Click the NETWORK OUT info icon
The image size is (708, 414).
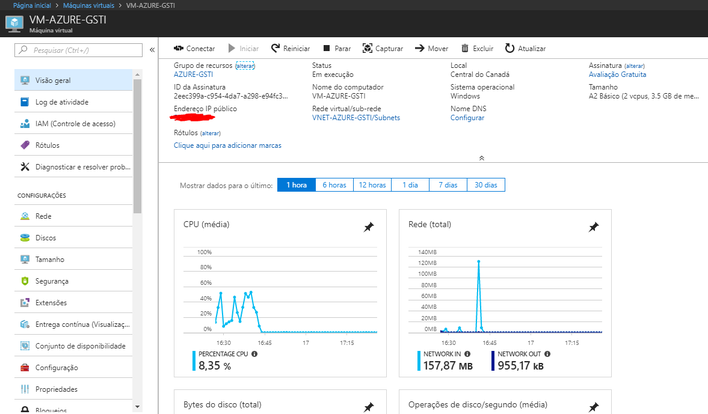coord(547,354)
